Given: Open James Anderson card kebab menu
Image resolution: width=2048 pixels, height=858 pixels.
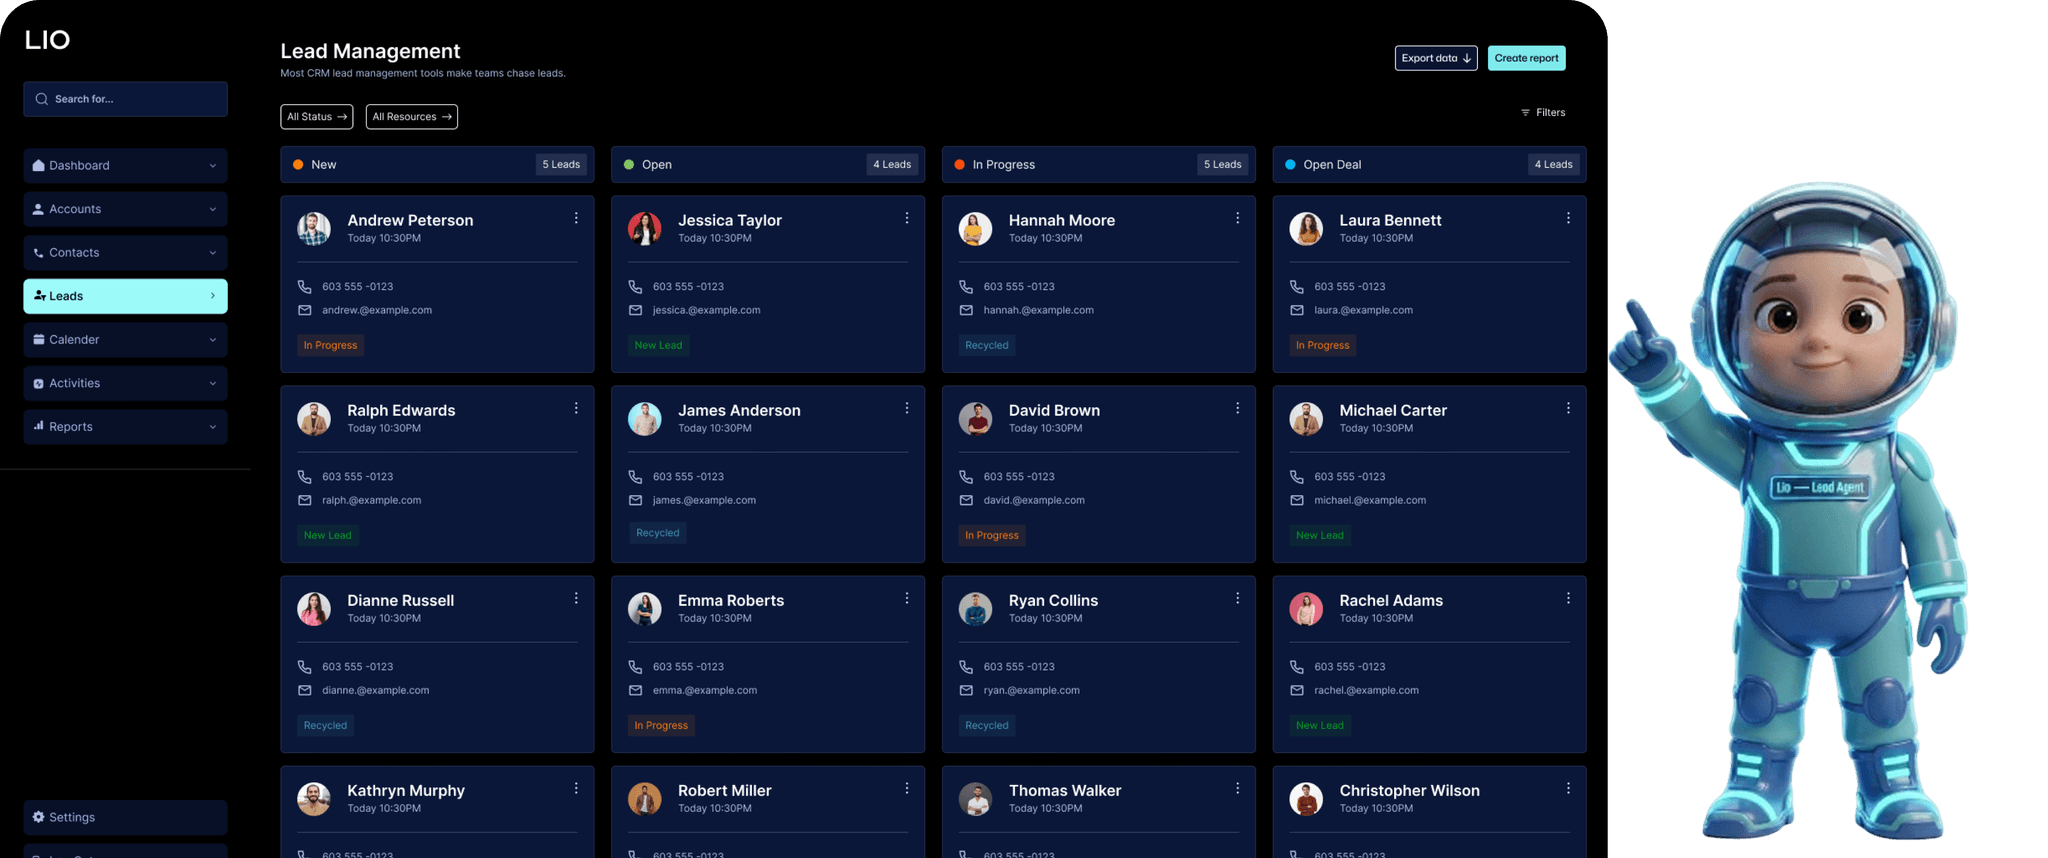Looking at the screenshot, I should click(907, 408).
